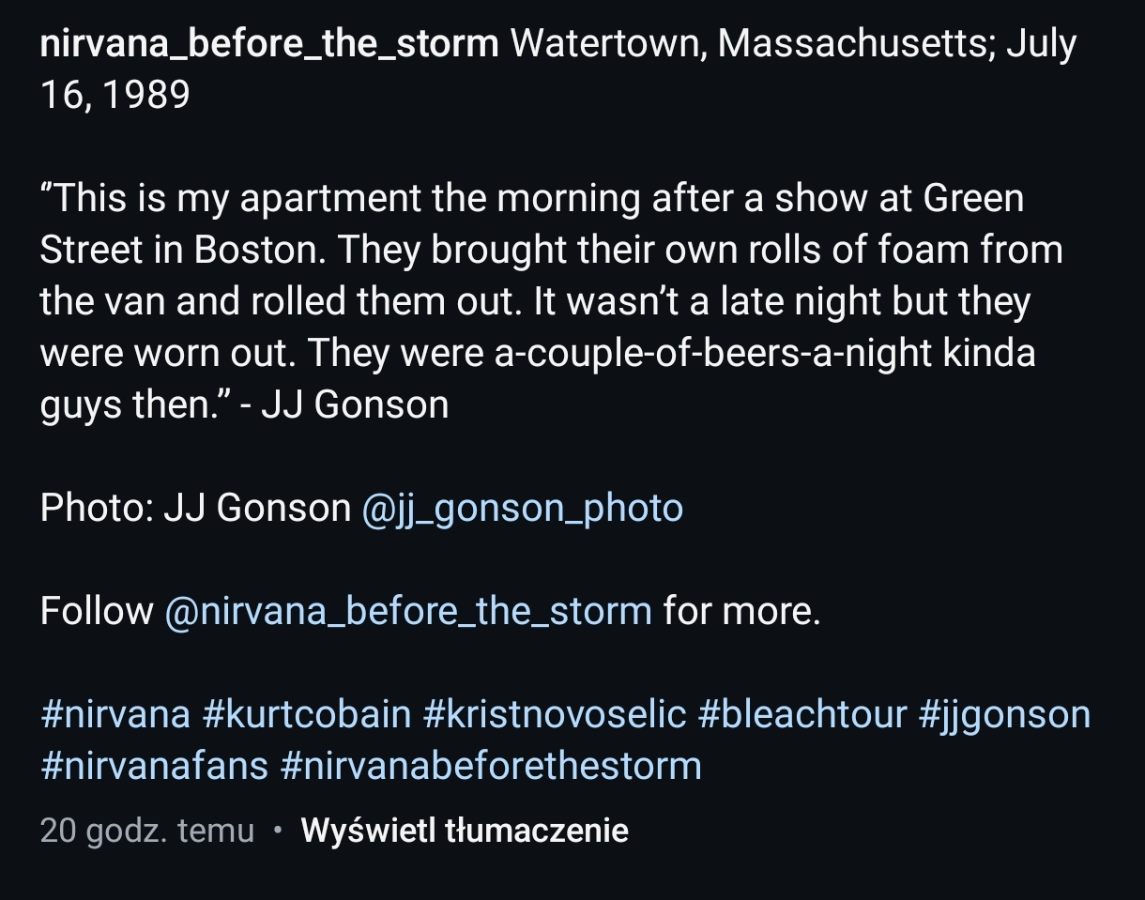
Task: Open the #kristnovoselic hashtag
Action: [554, 714]
